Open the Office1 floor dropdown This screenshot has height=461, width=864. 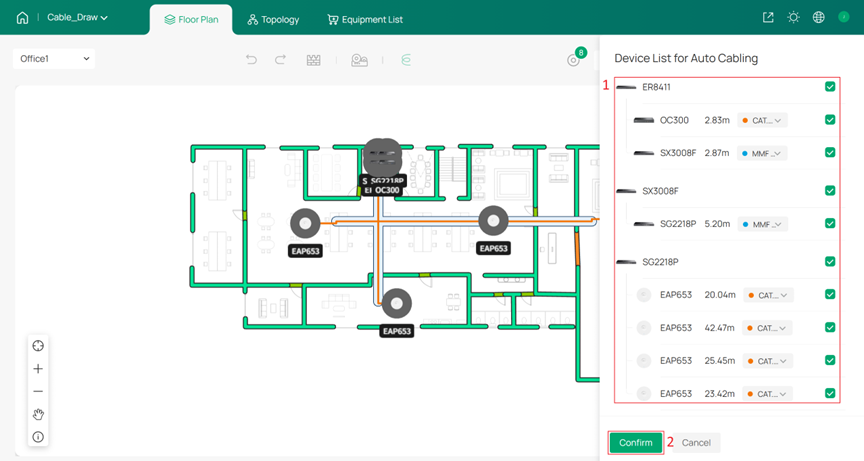[55, 59]
